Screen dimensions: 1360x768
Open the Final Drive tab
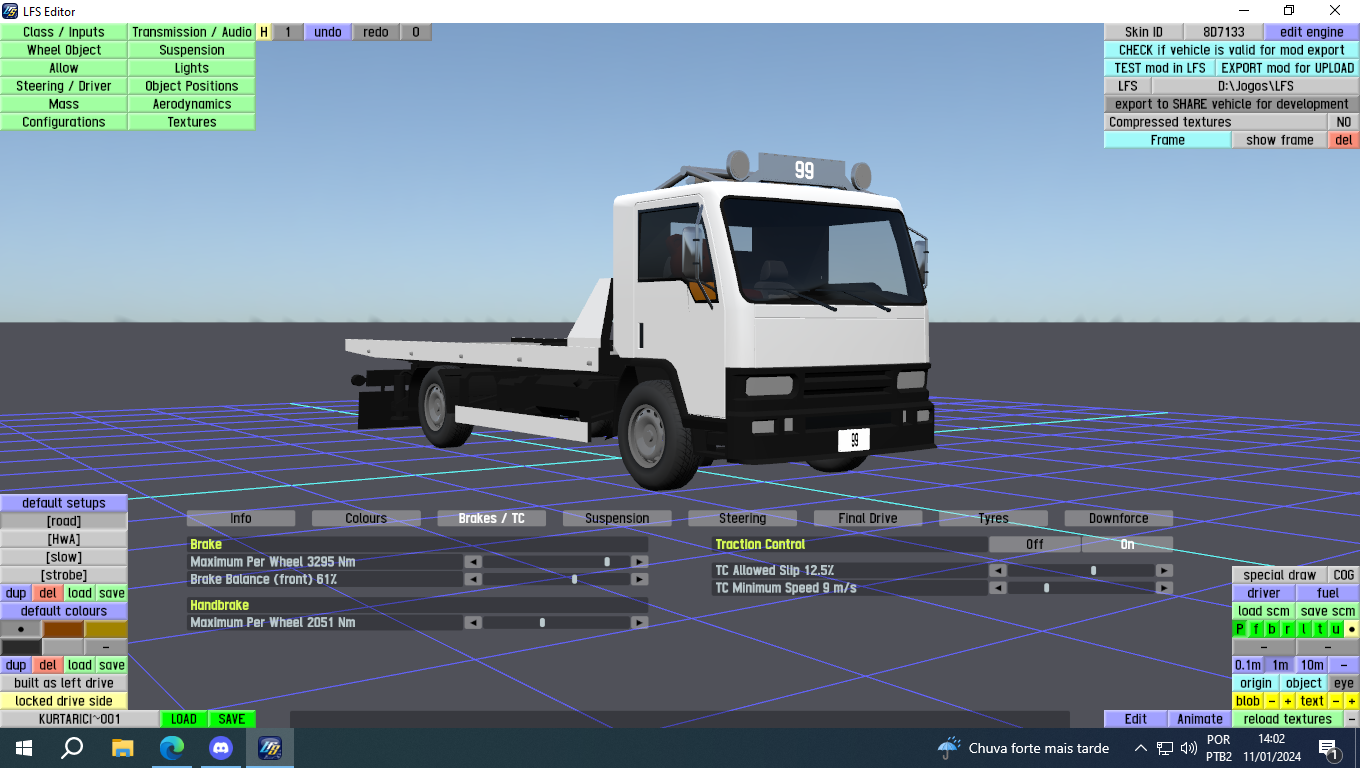click(868, 519)
